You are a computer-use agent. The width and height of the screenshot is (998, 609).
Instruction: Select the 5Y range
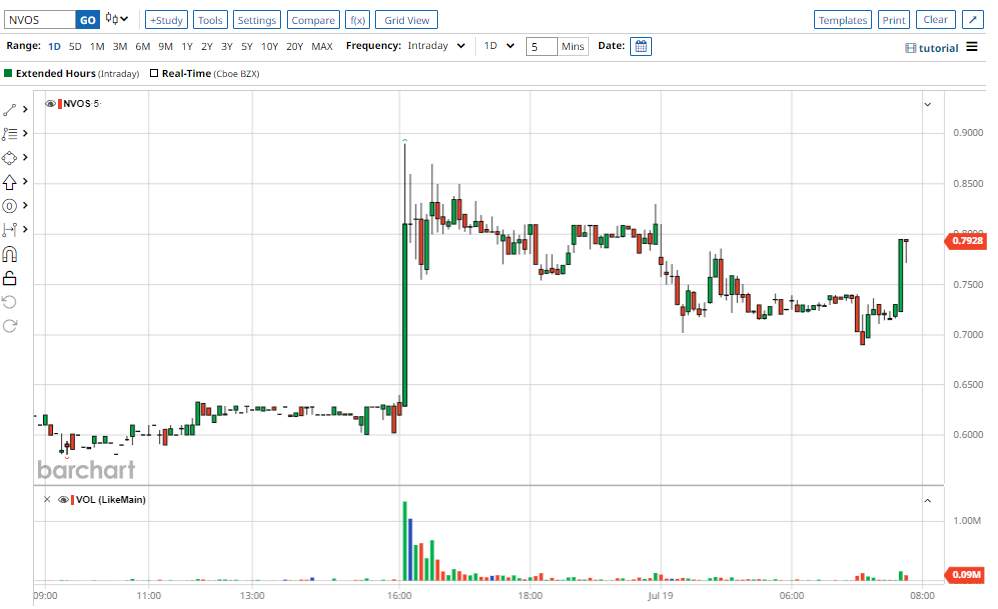247,46
